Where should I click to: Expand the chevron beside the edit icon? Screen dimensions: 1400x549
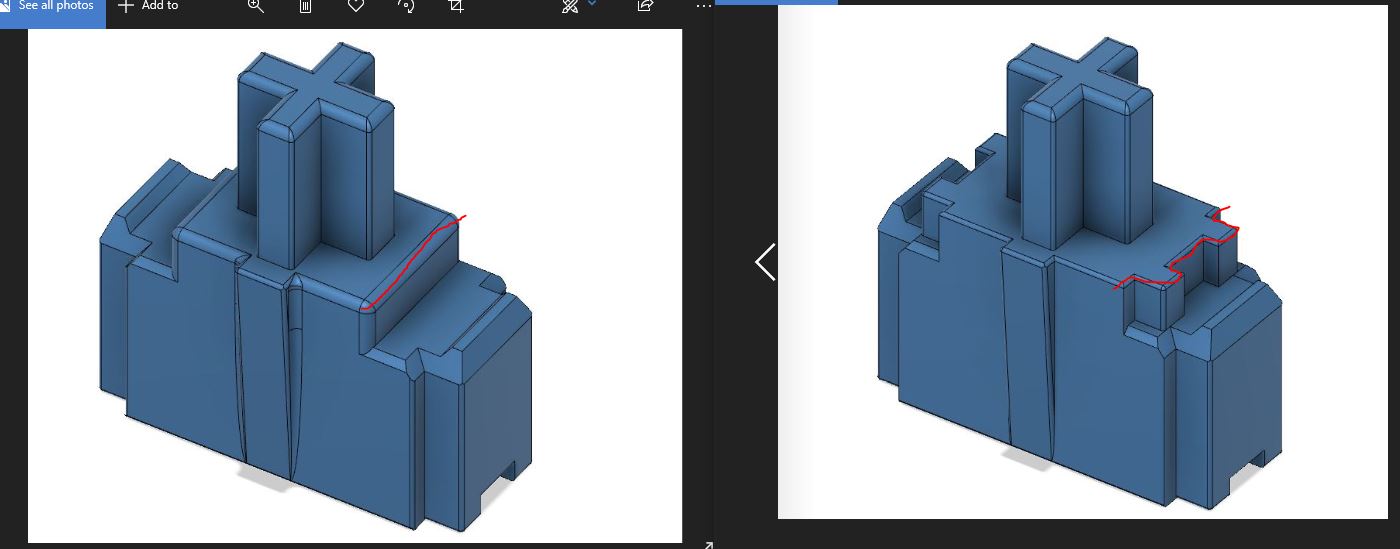click(593, 4)
